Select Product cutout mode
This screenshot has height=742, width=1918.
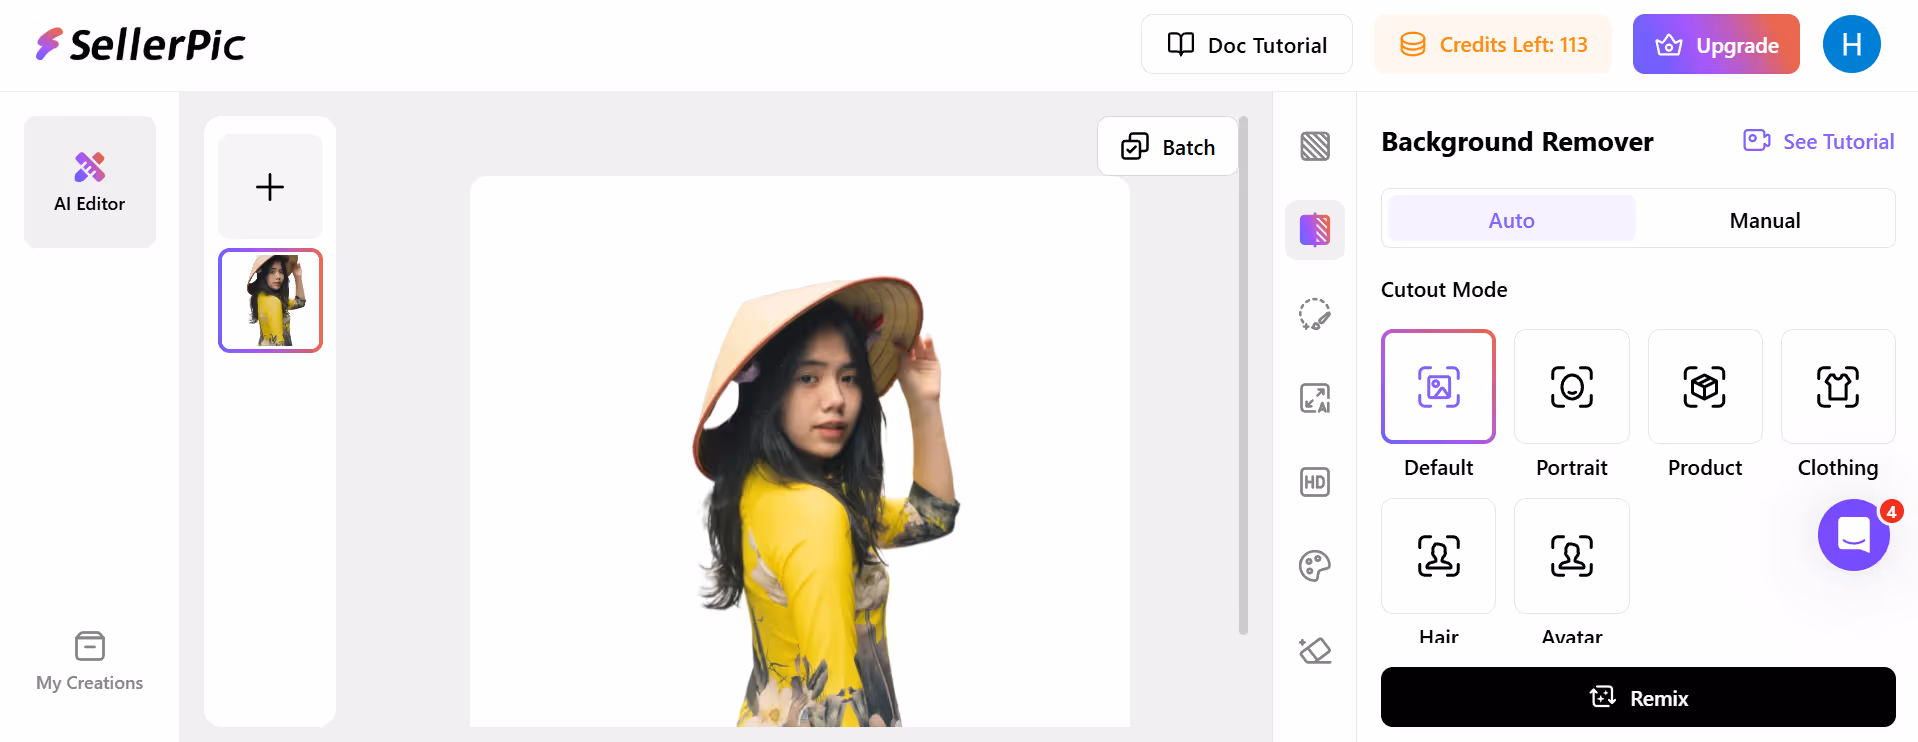1704,387
